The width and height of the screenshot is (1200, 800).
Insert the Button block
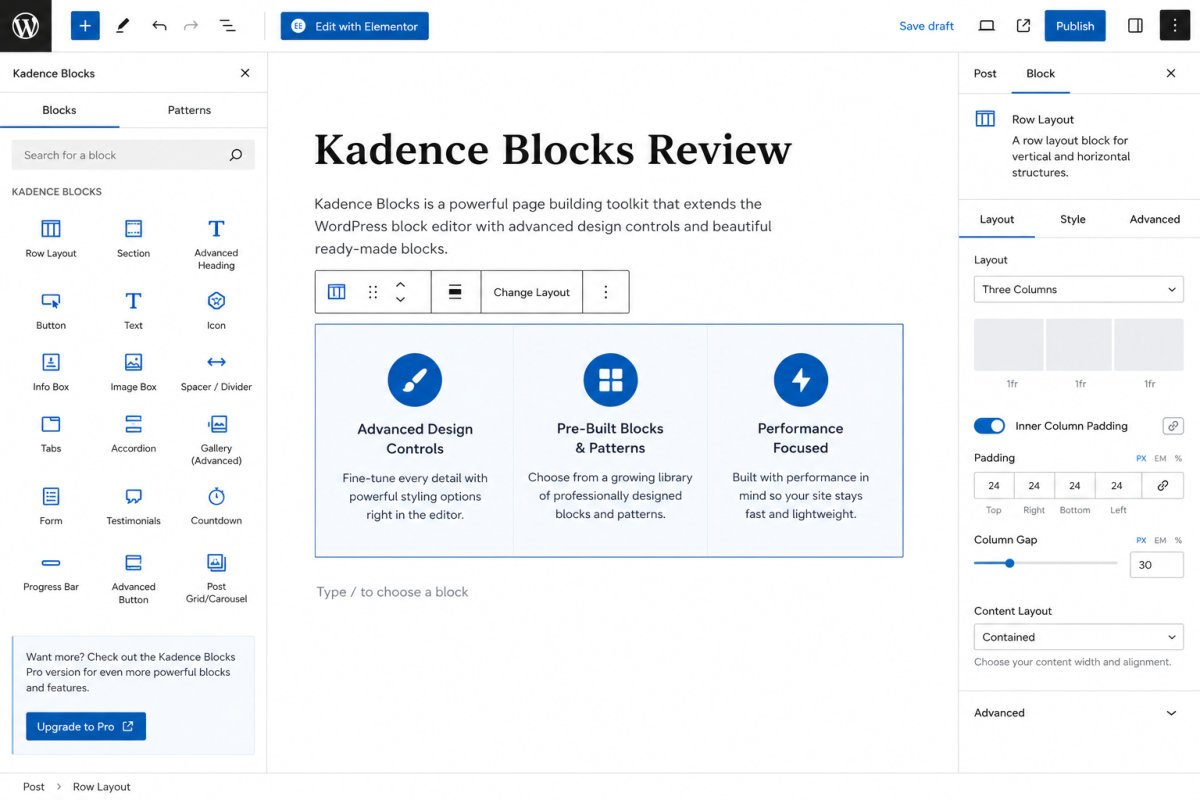click(x=51, y=311)
